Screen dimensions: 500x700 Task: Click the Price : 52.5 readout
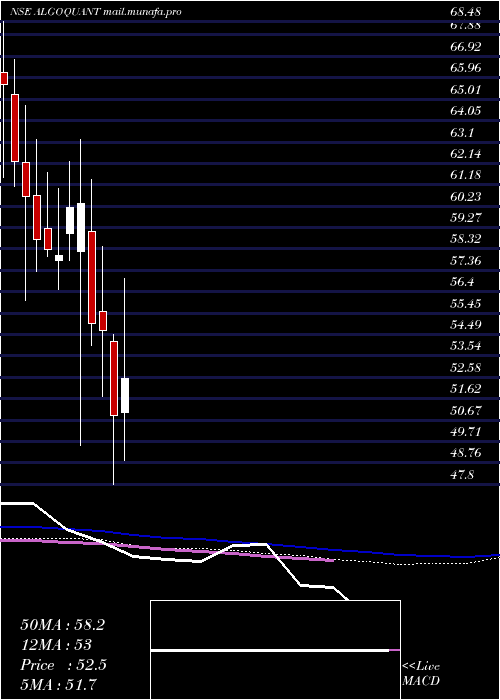click(x=63, y=665)
